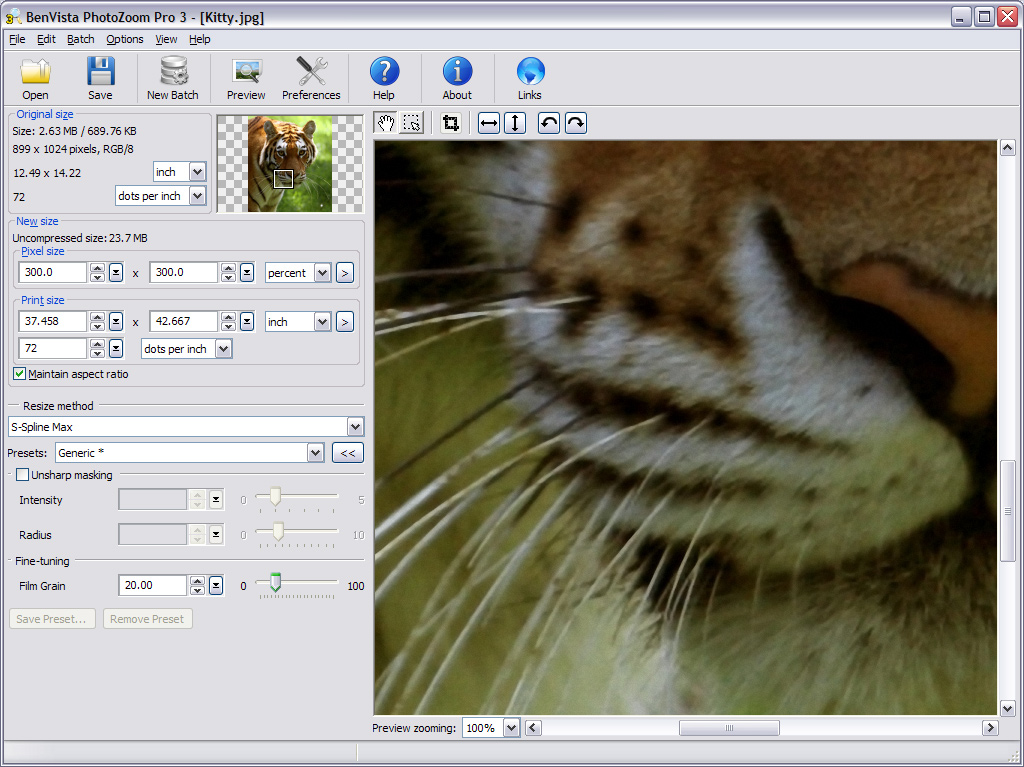
Task: Flip the image horizontally
Action: coord(489,123)
